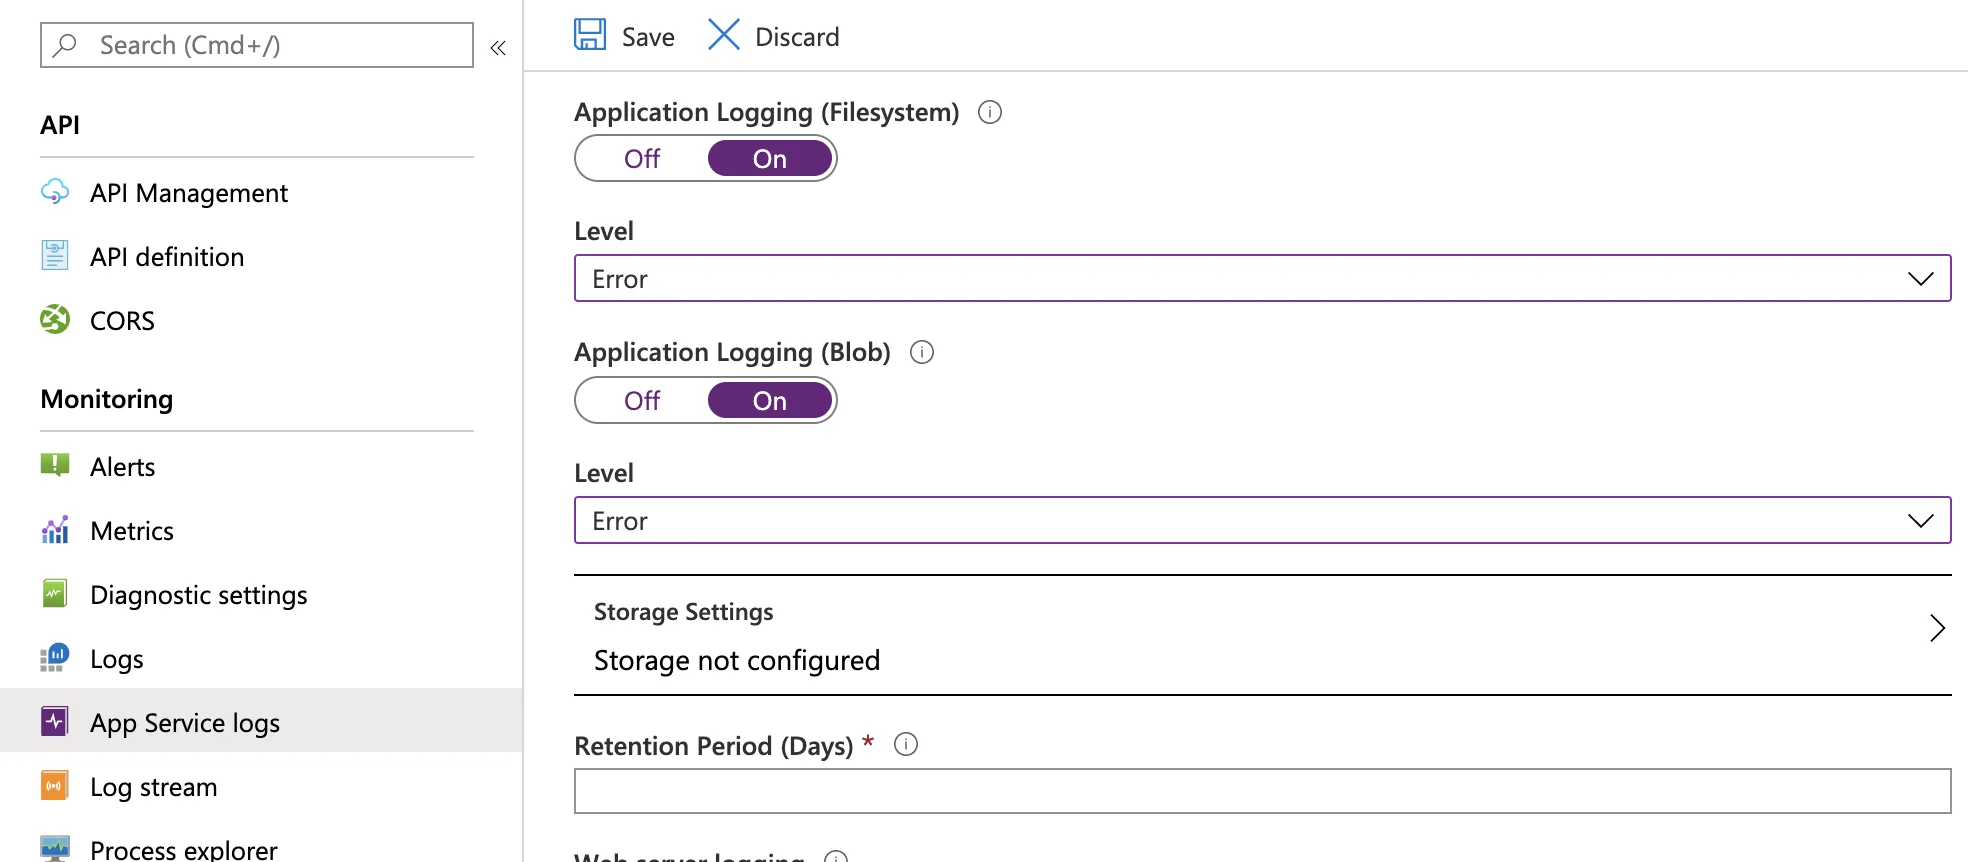This screenshot has width=1968, height=862.
Task: Click the Log stream icon
Action: pos(55,786)
